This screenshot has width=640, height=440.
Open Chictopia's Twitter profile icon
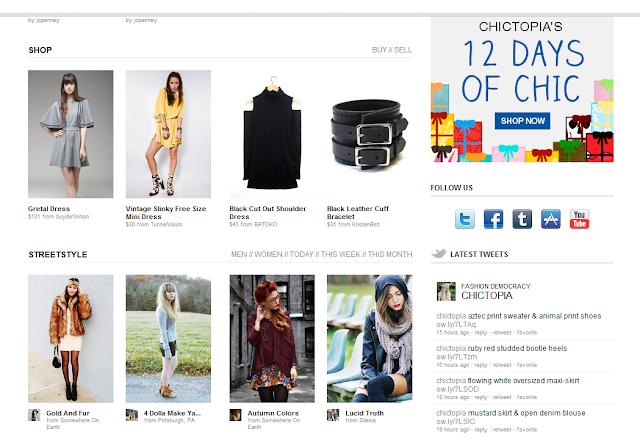click(464, 219)
